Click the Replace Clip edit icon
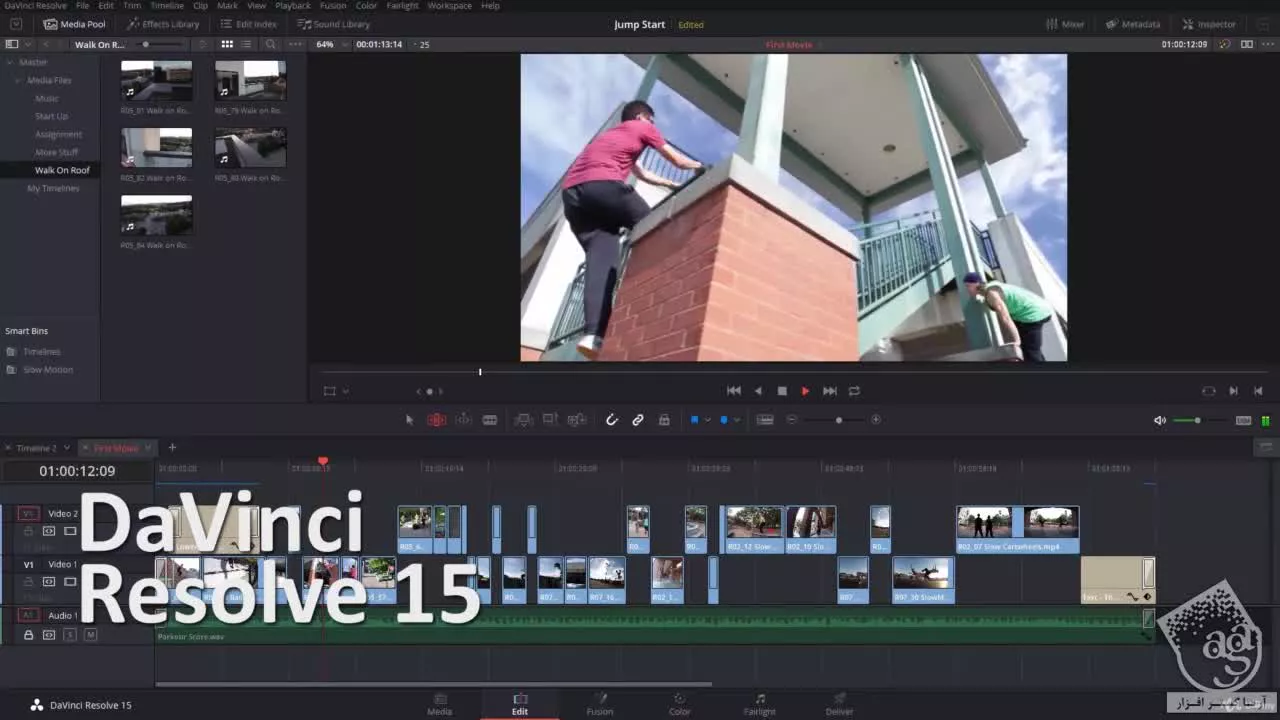The height and width of the screenshot is (720, 1280). (x=577, y=420)
